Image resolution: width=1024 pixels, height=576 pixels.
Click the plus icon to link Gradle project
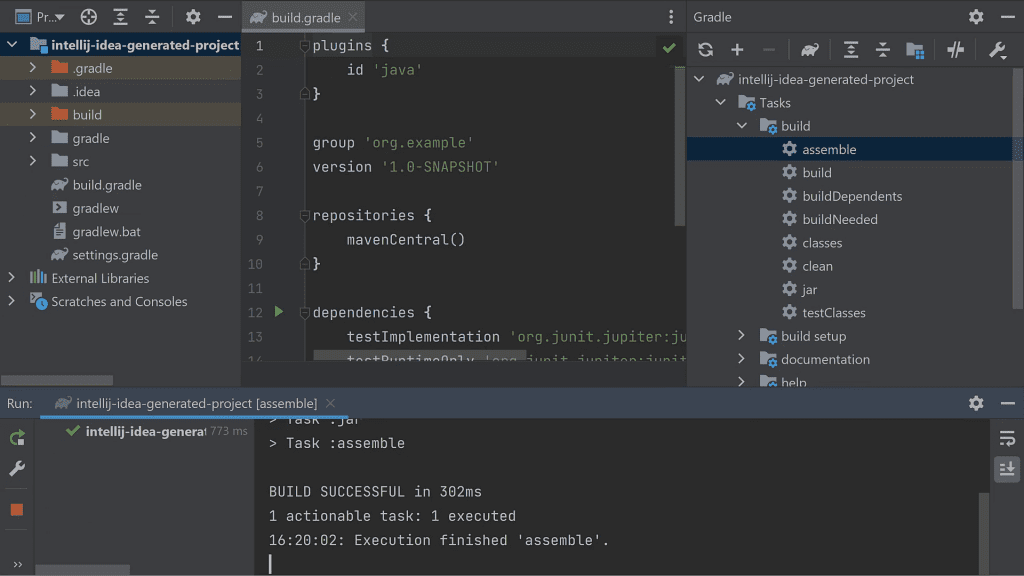pos(737,50)
